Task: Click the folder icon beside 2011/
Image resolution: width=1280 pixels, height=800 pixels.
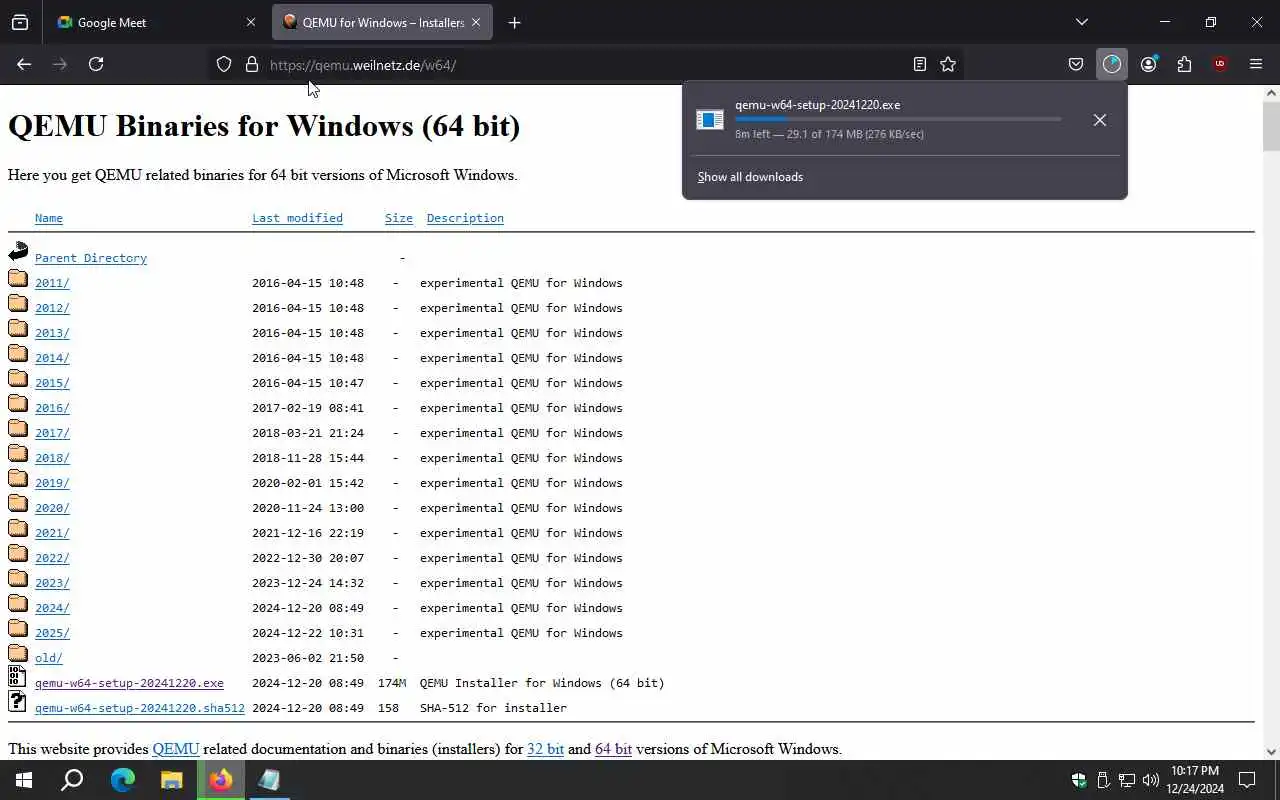Action: [x=18, y=278]
